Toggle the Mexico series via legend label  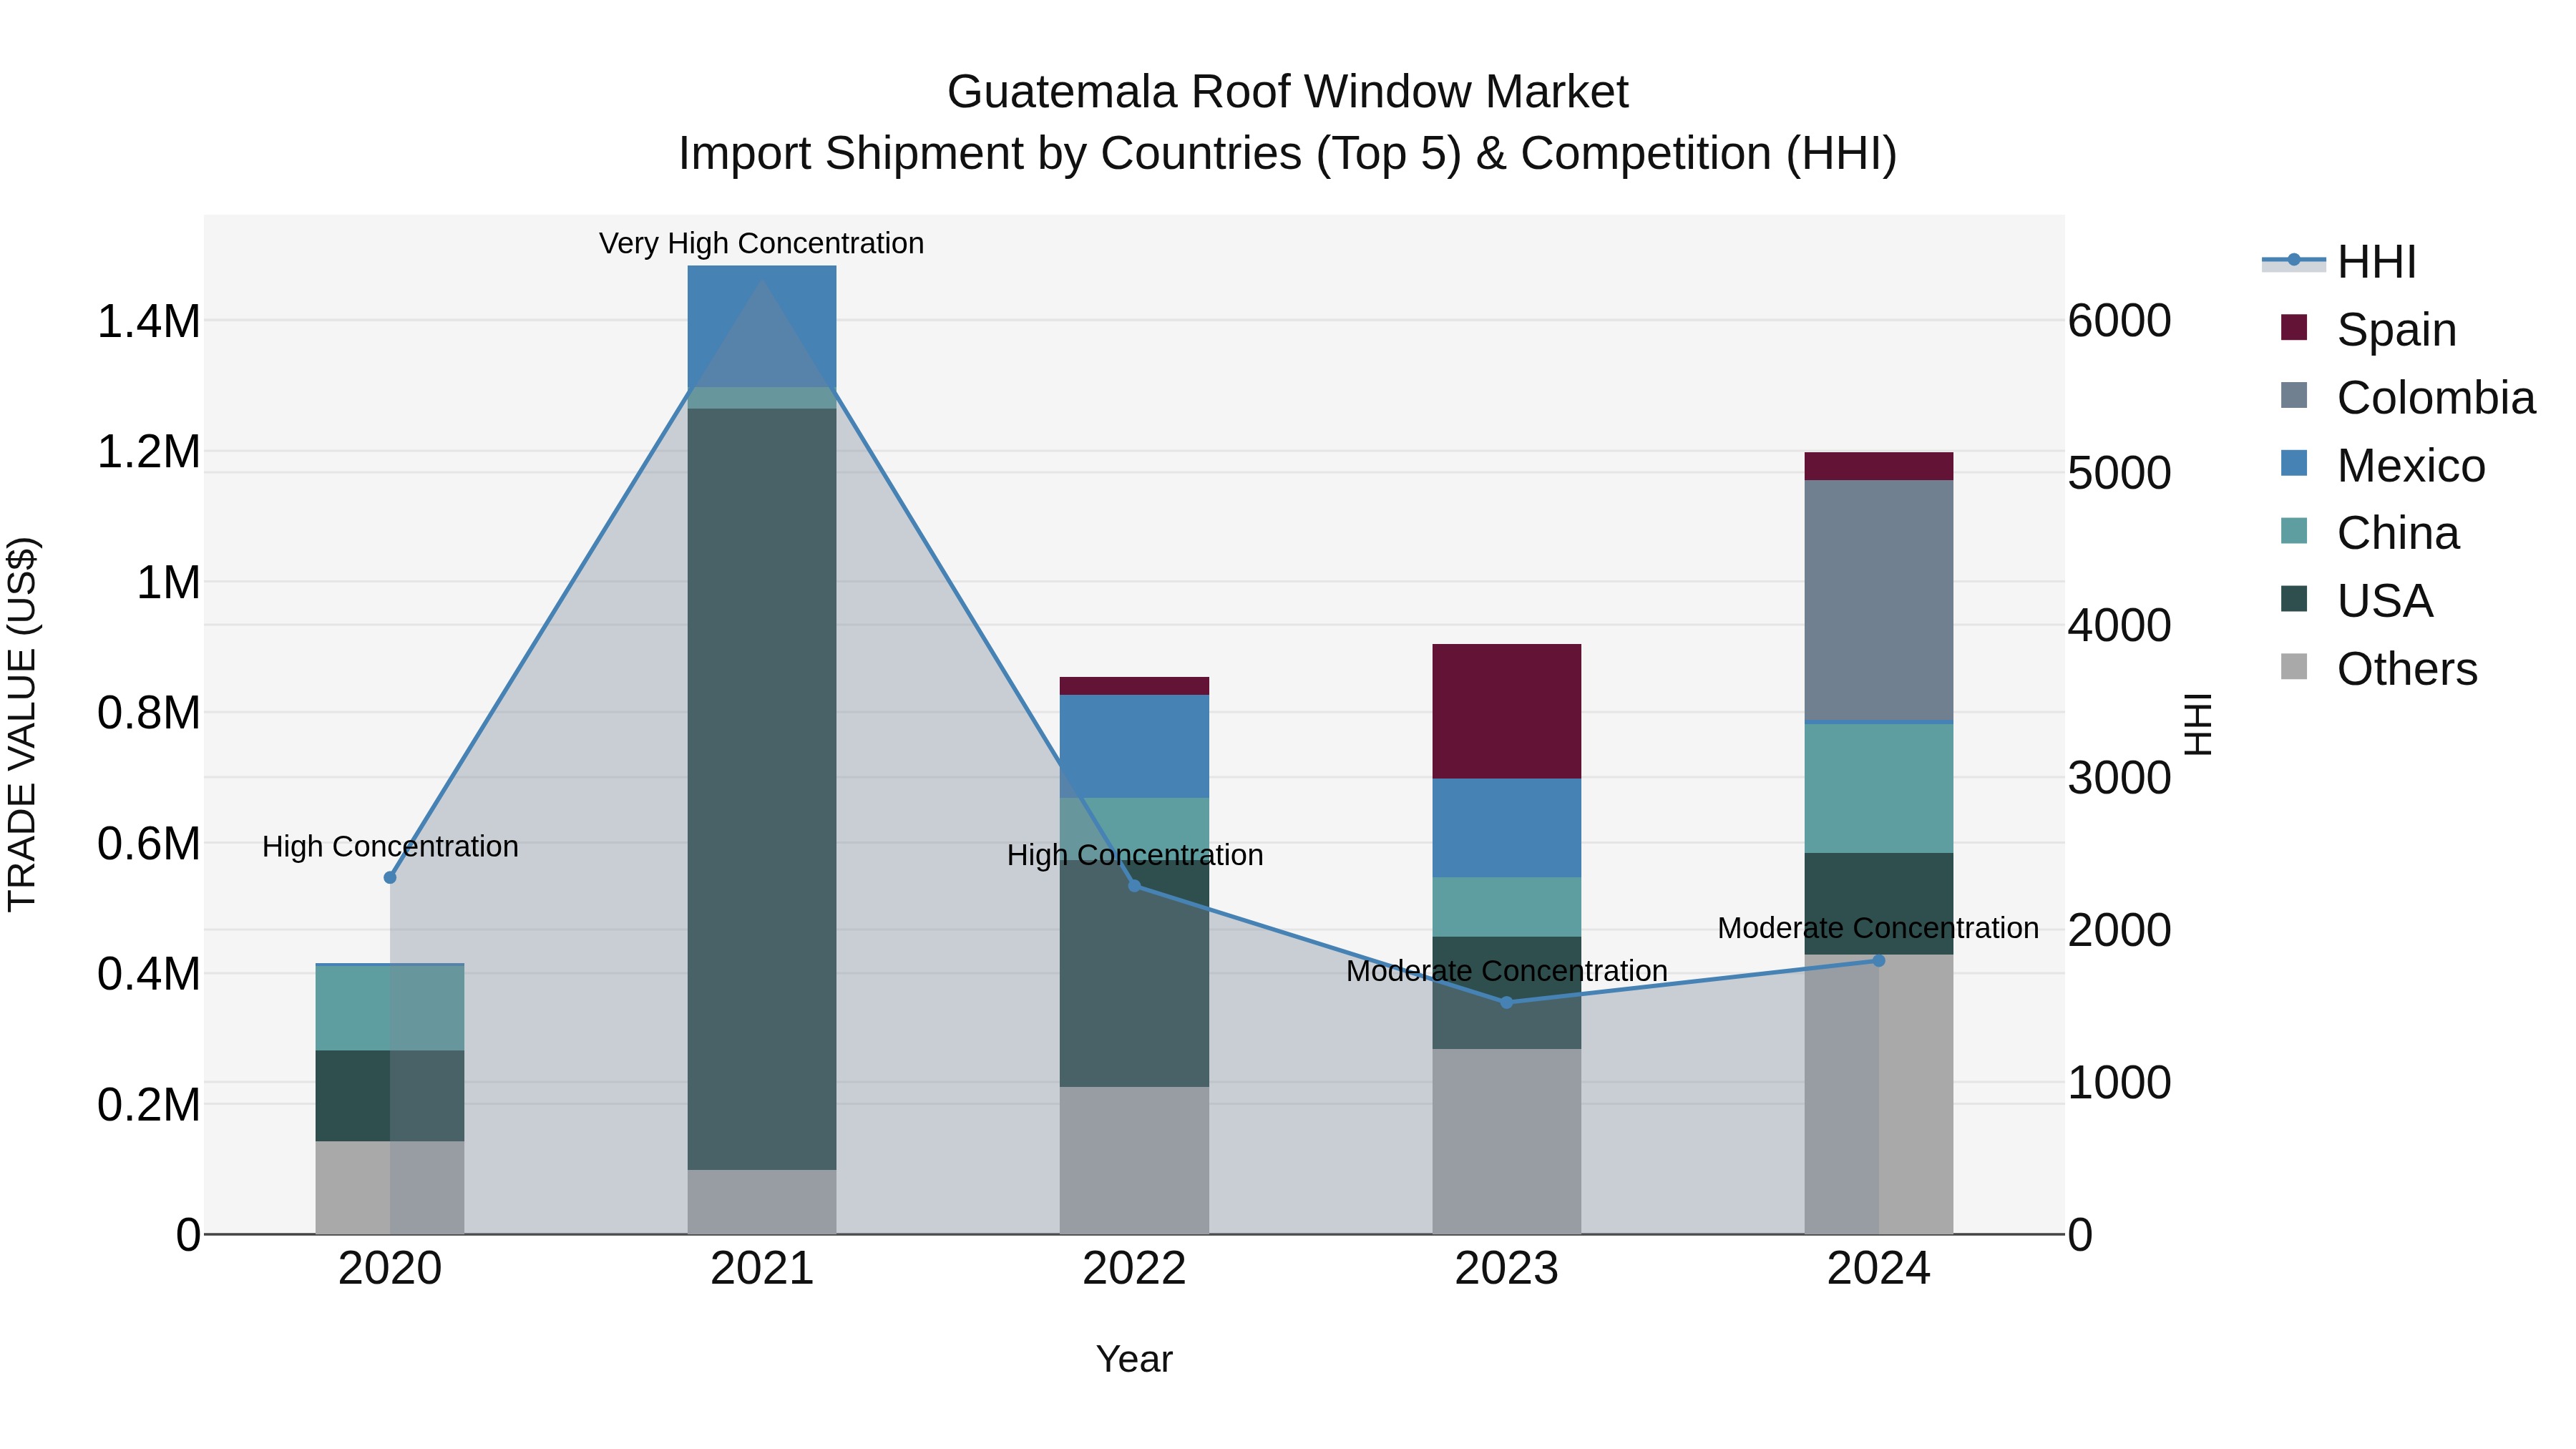pos(2411,466)
